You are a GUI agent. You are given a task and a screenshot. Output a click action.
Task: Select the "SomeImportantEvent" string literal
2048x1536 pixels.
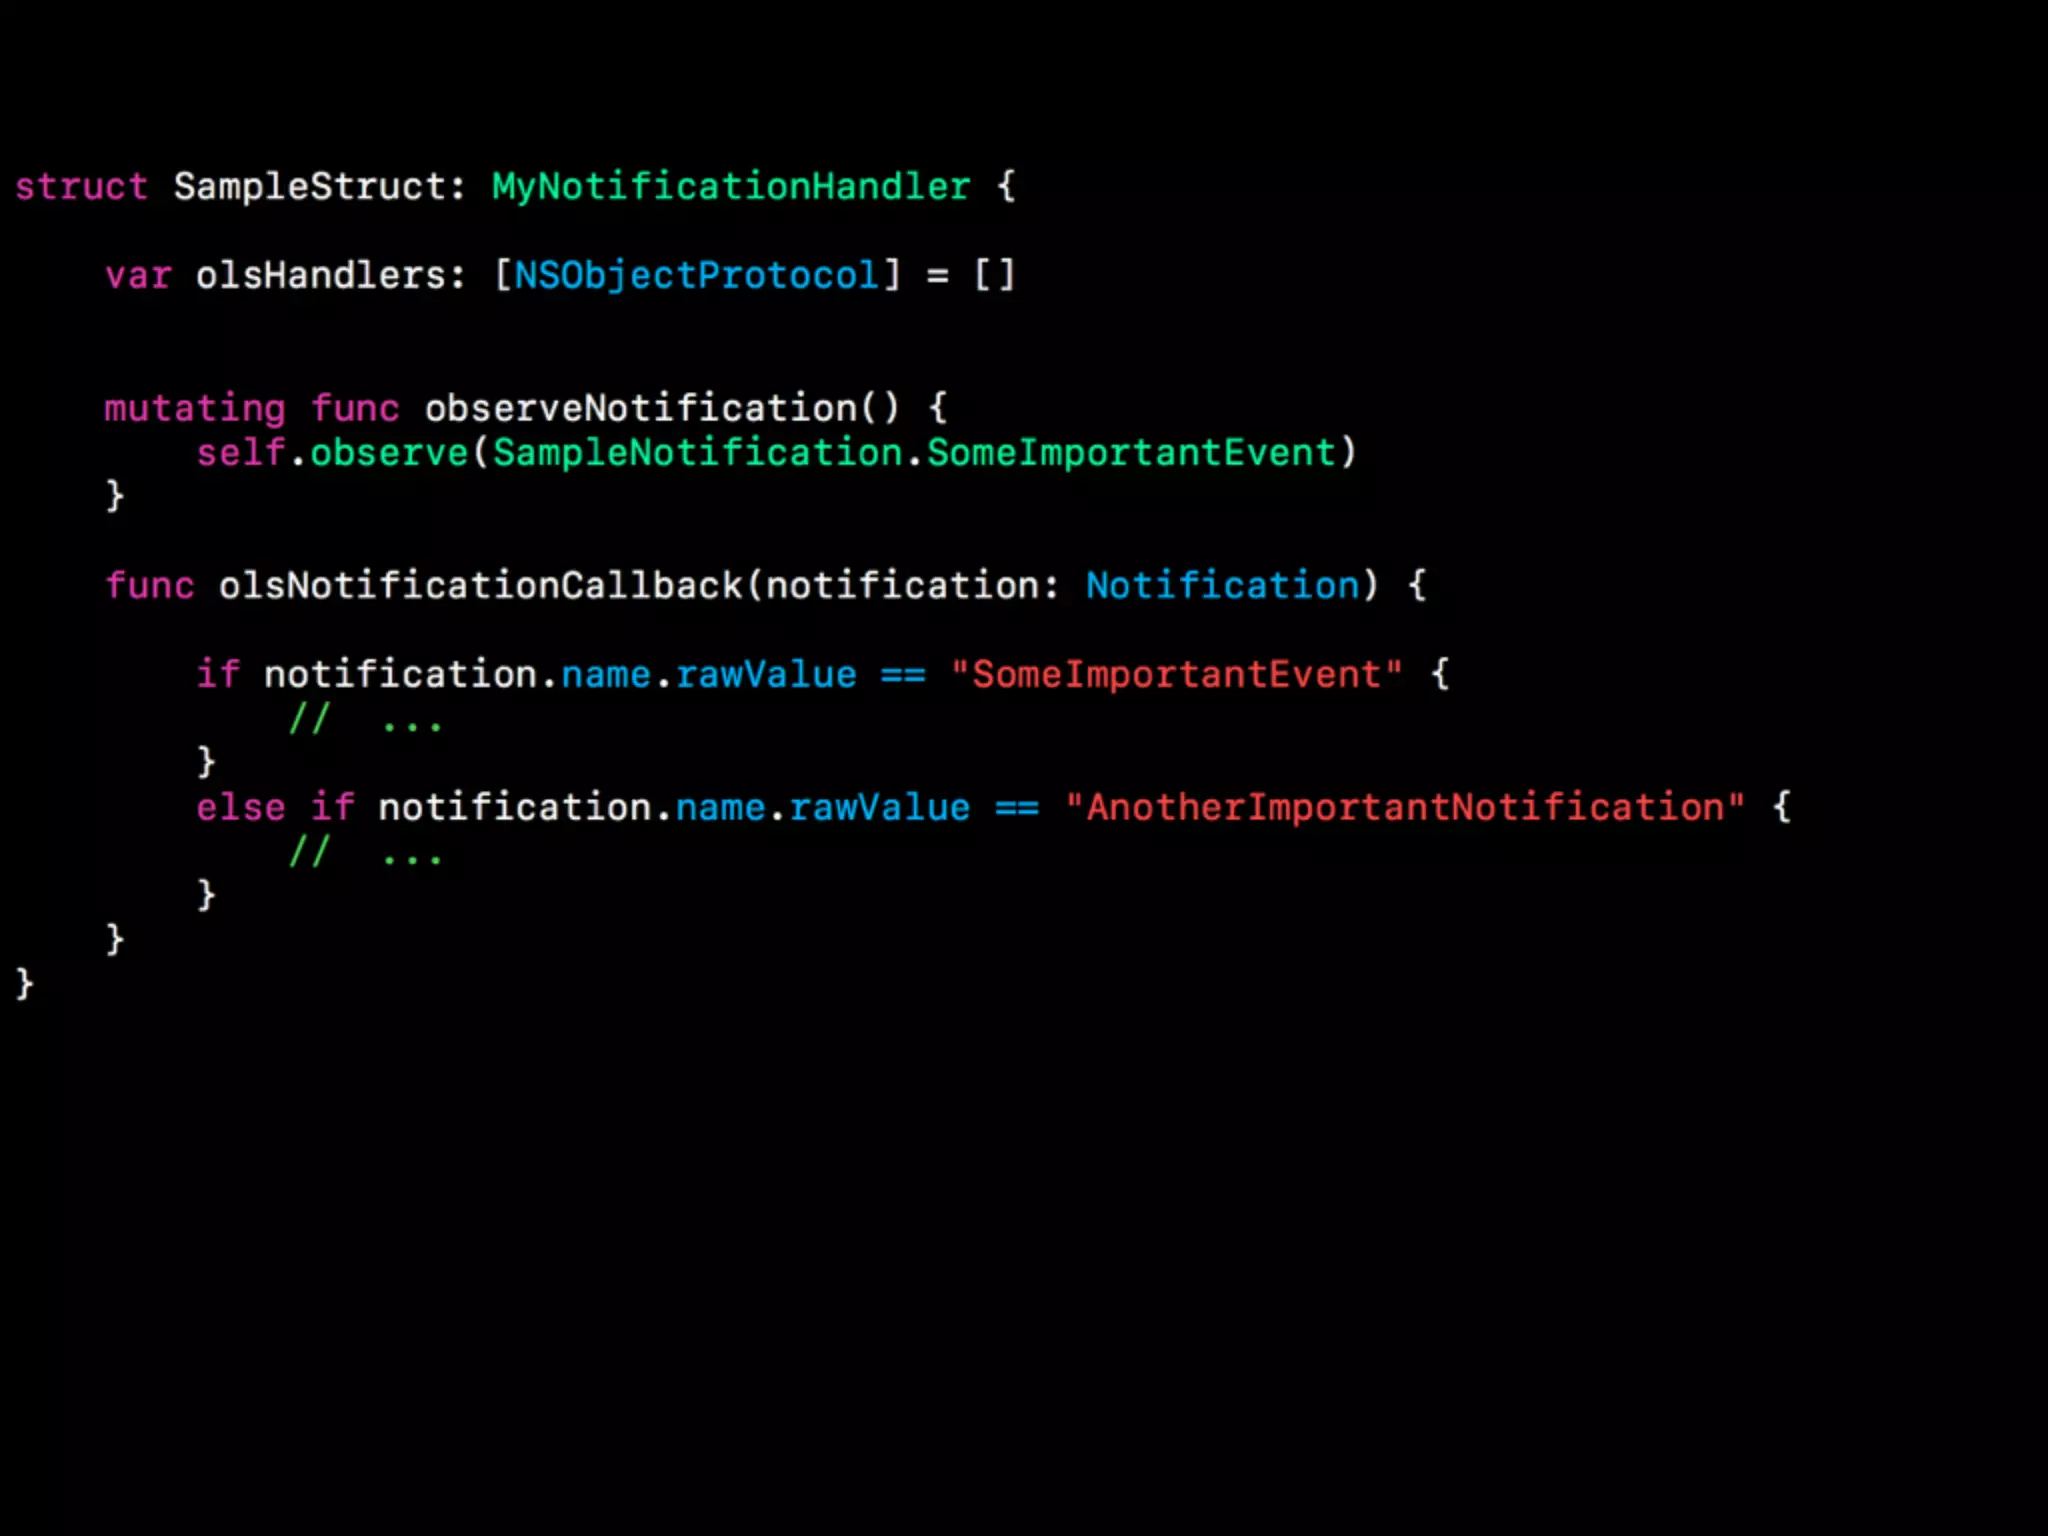point(1176,675)
